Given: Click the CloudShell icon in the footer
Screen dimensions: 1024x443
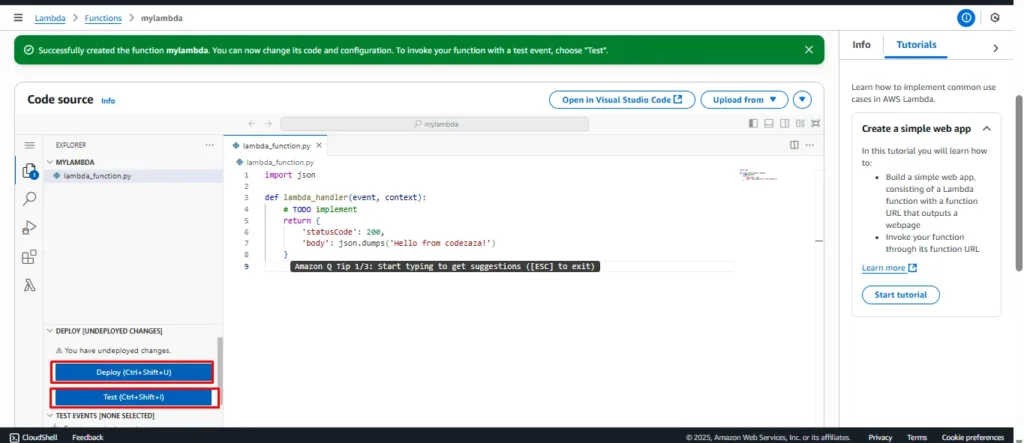Looking at the screenshot, I should [x=14, y=437].
